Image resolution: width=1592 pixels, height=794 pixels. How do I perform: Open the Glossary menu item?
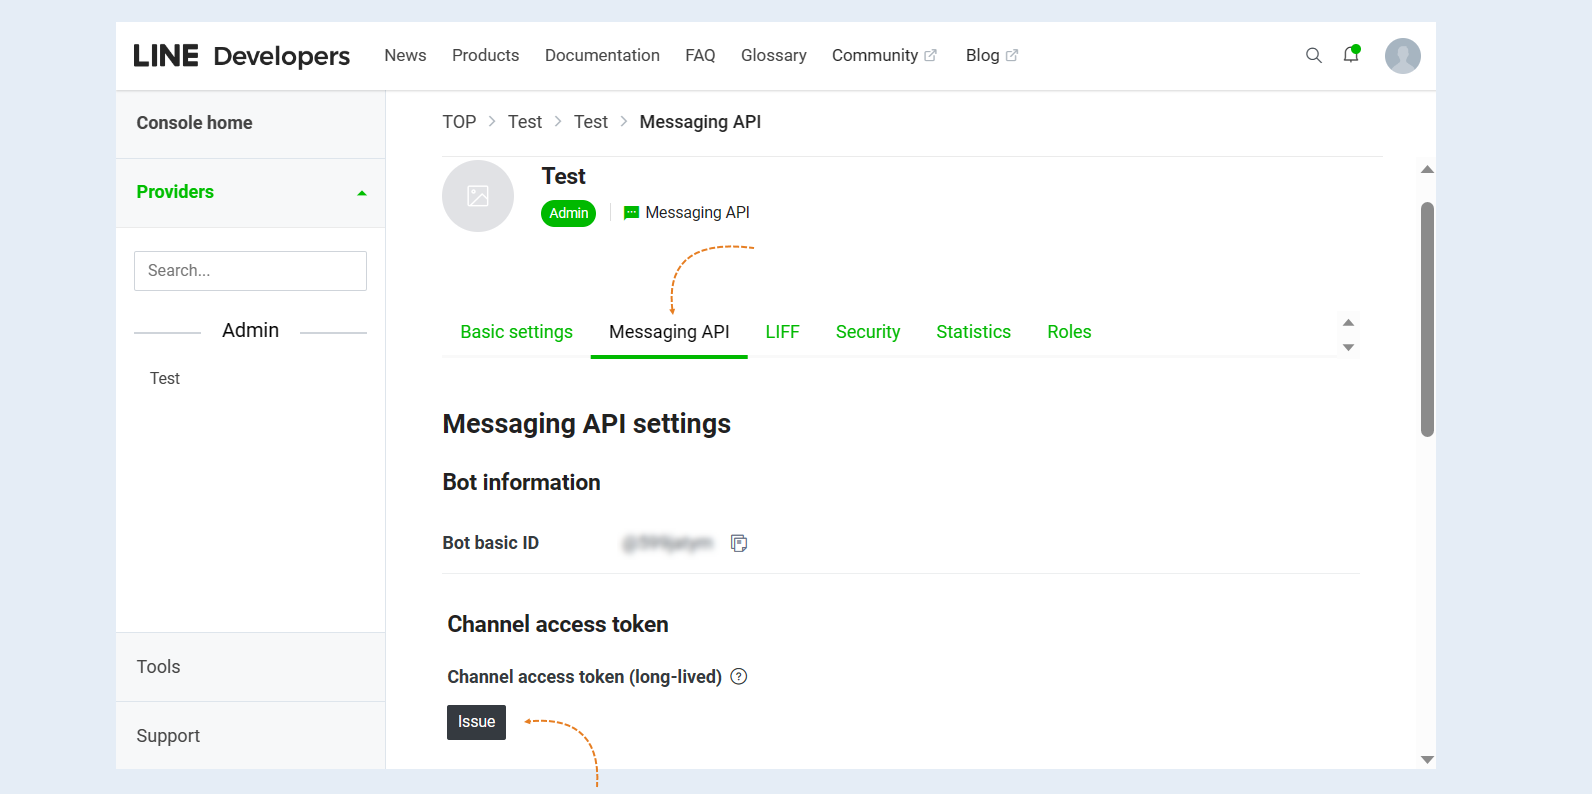coord(773,56)
